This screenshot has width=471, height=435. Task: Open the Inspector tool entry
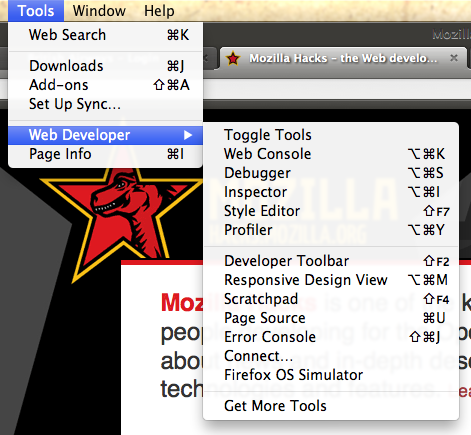[x=331, y=192]
